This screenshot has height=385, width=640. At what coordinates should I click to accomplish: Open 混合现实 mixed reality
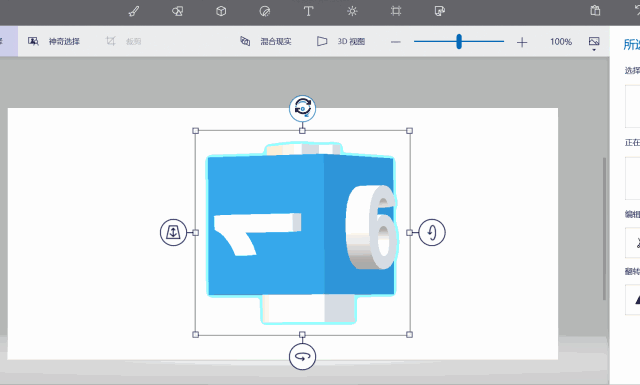pos(265,41)
